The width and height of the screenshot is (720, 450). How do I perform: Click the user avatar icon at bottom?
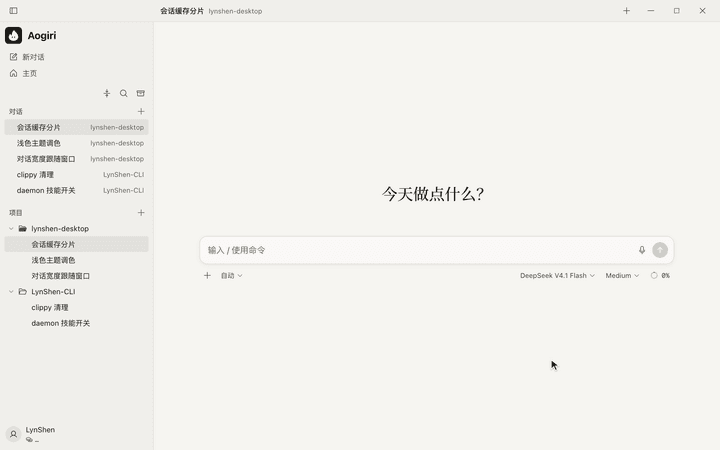(x=13, y=434)
